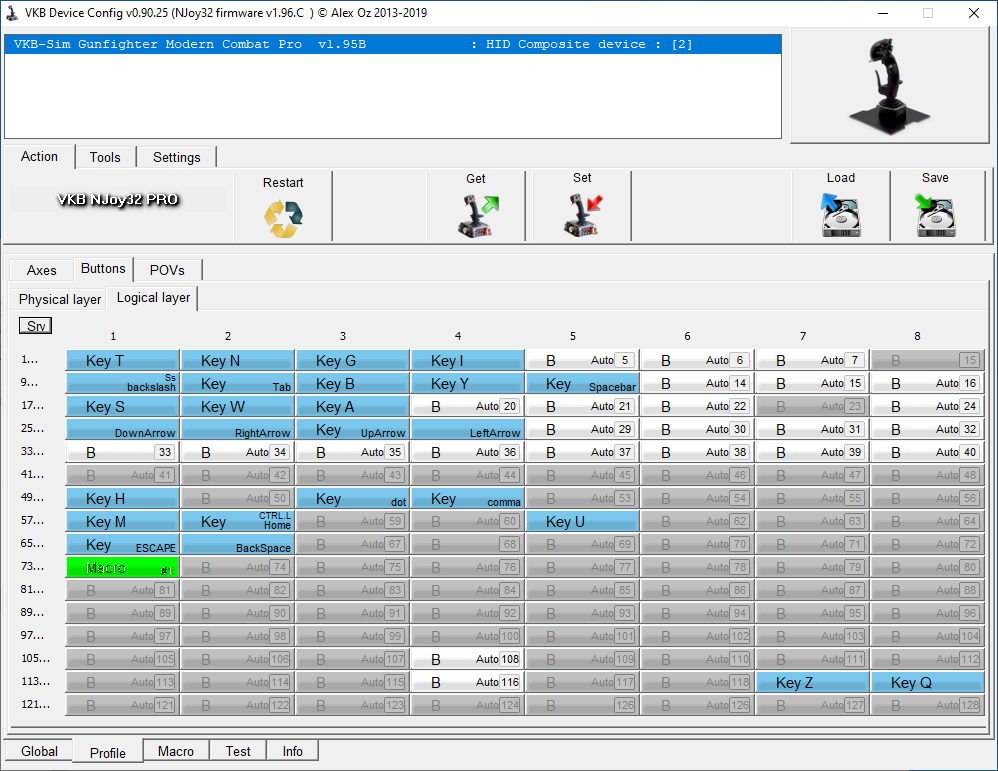Click the Key I button cell

467,360
